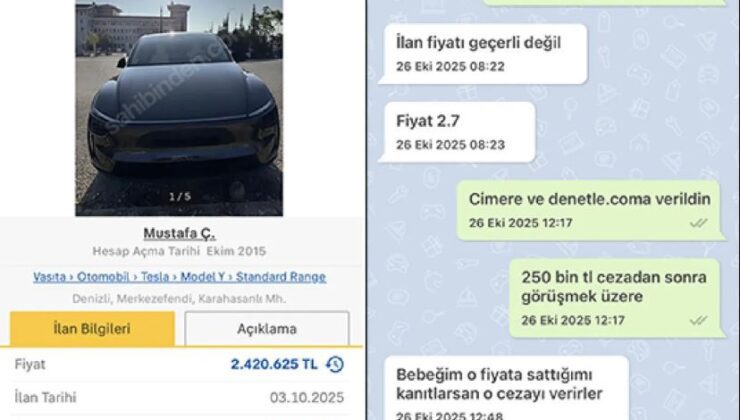Screen dimensions: 740x420
Task: Open seller profile Mustafa Ç.
Action: 179,233
